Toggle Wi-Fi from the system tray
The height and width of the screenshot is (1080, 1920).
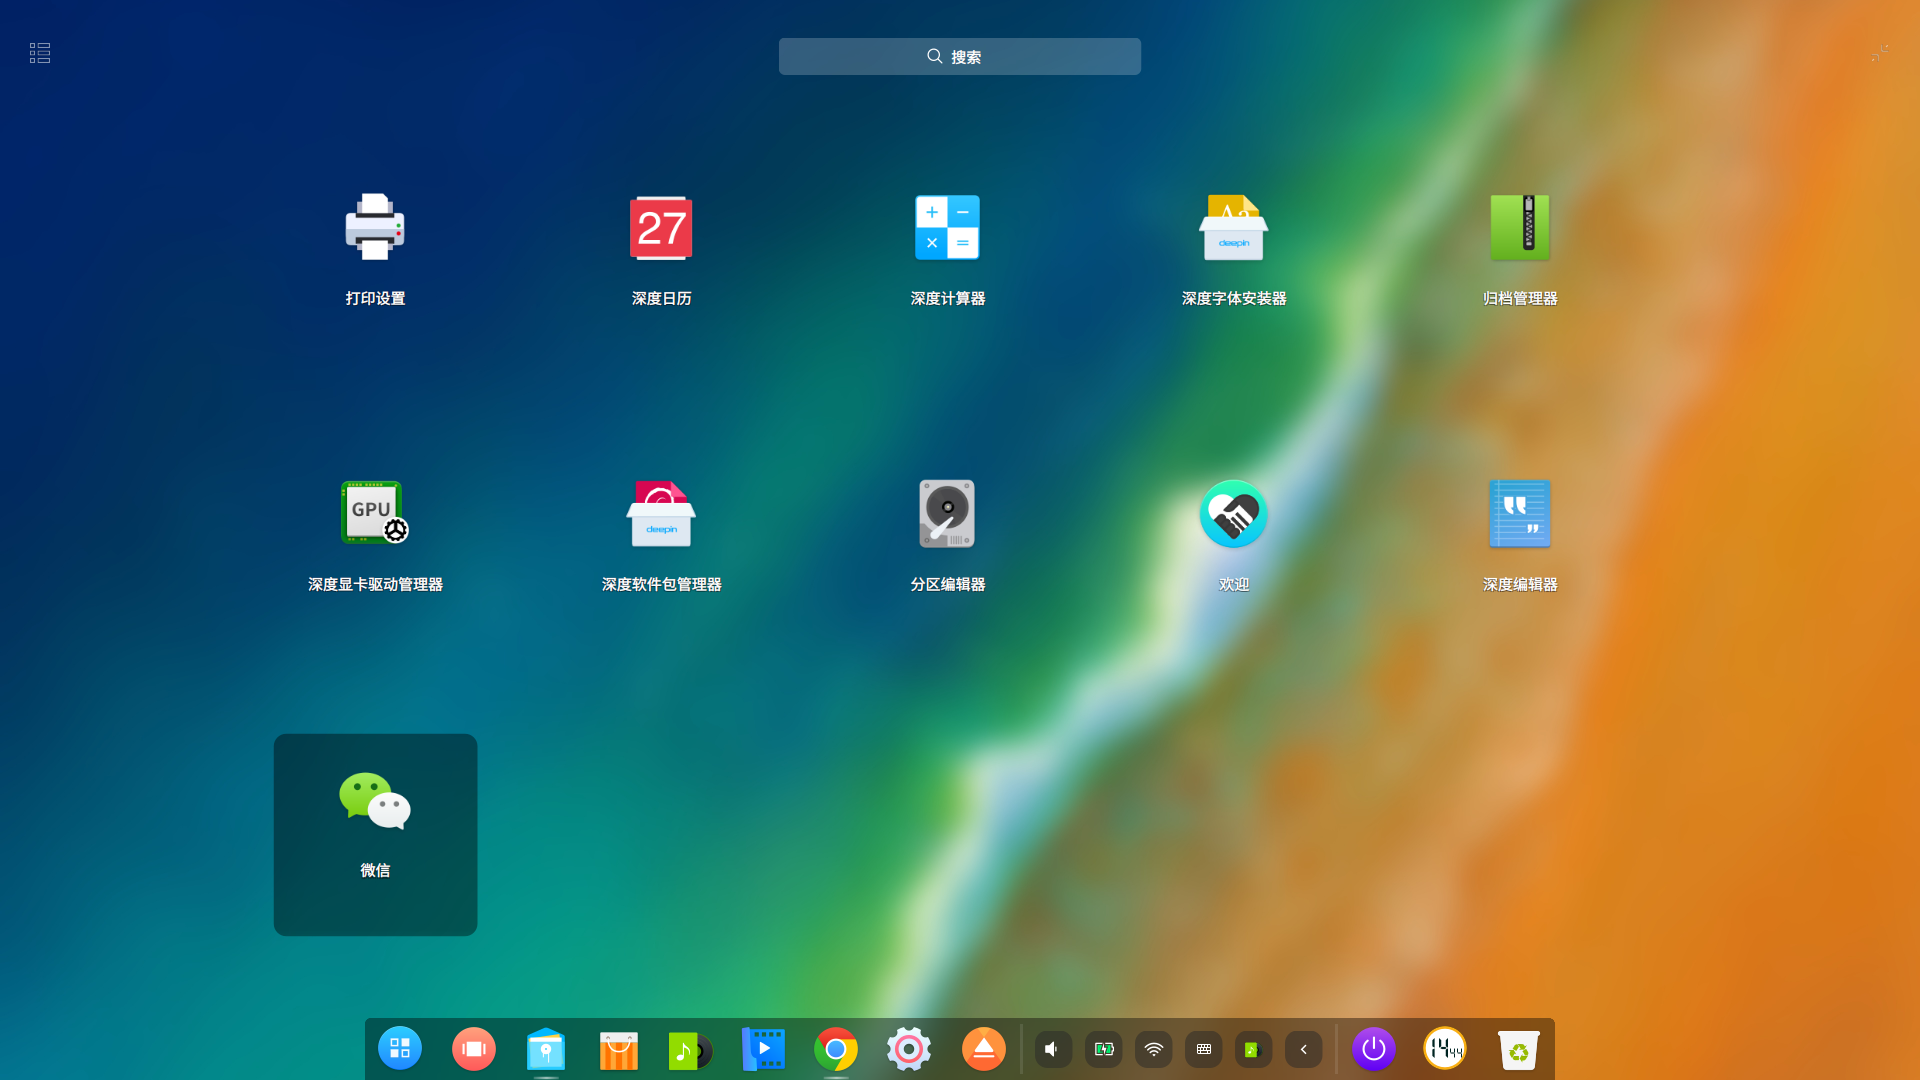1153,1049
